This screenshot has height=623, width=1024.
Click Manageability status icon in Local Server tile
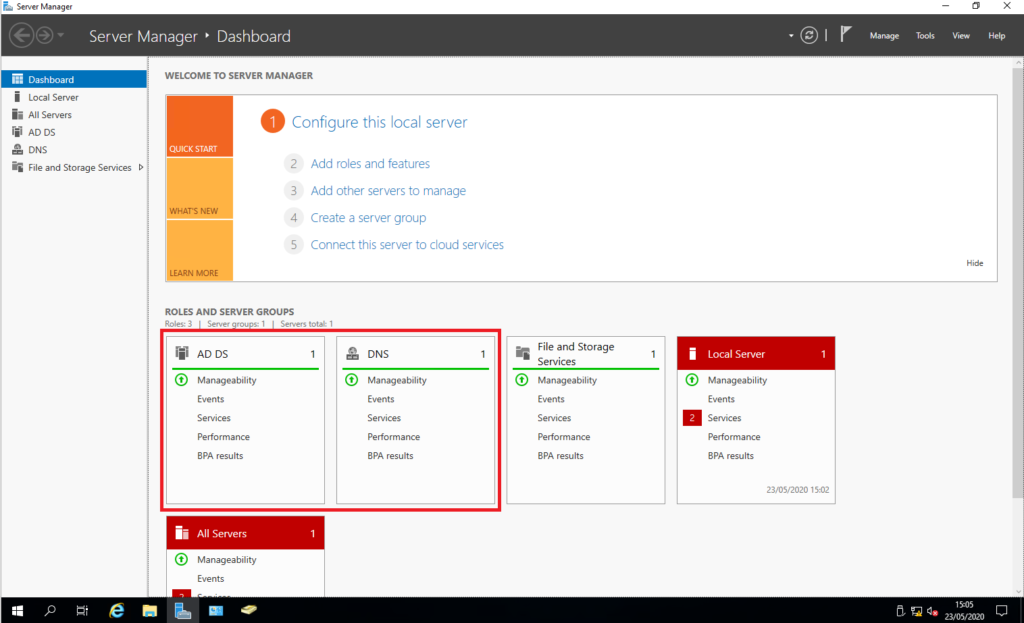[692, 379]
